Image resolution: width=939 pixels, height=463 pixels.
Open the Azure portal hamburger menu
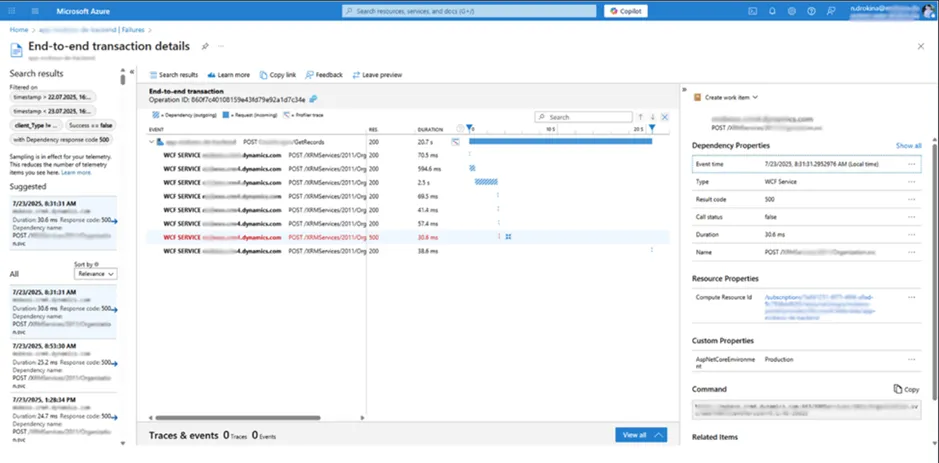pos(34,11)
